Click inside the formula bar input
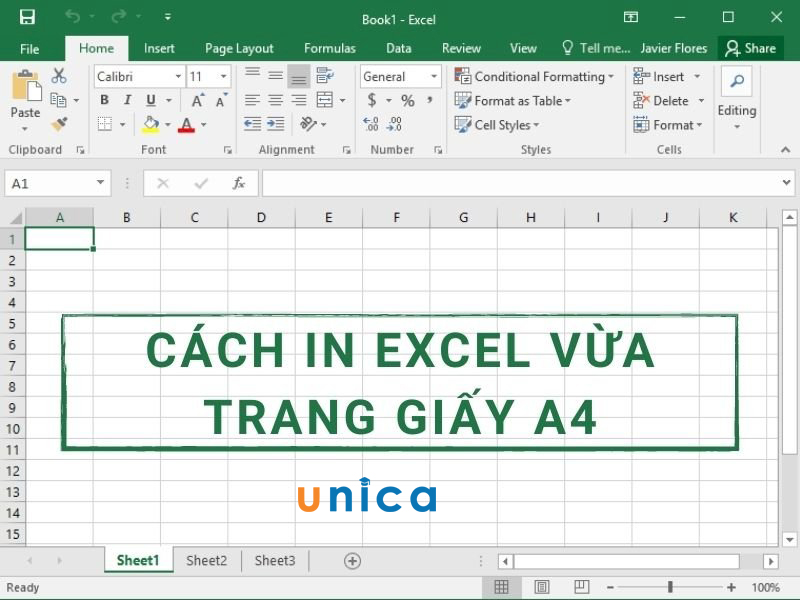 [x=520, y=183]
